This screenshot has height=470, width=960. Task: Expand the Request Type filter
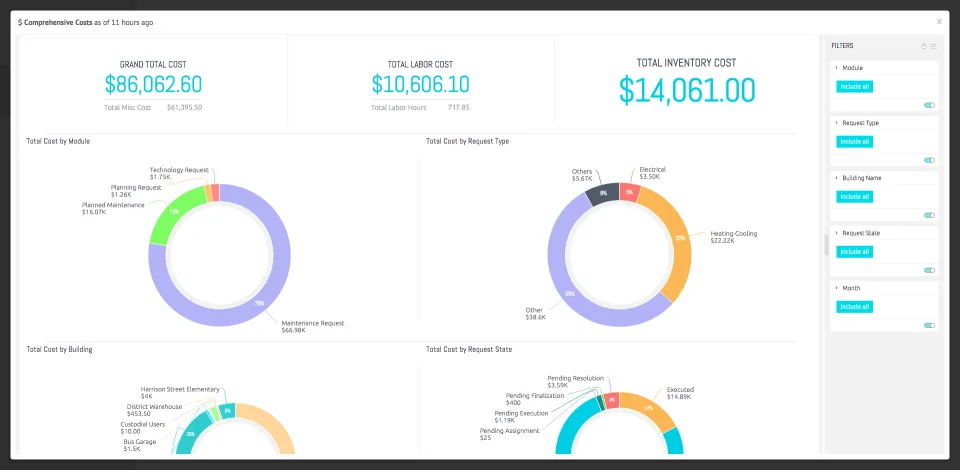tap(836, 123)
